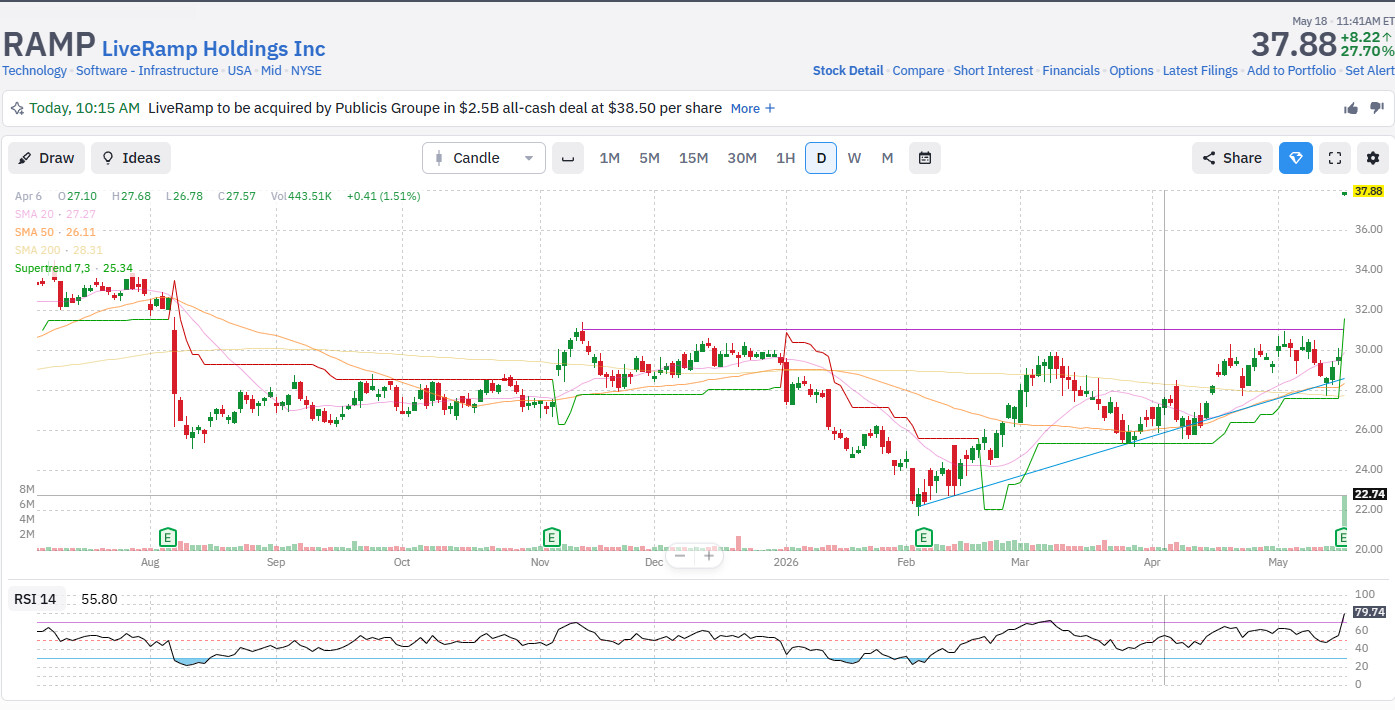
Task: Open the Draw tools
Action: click(x=46, y=158)
